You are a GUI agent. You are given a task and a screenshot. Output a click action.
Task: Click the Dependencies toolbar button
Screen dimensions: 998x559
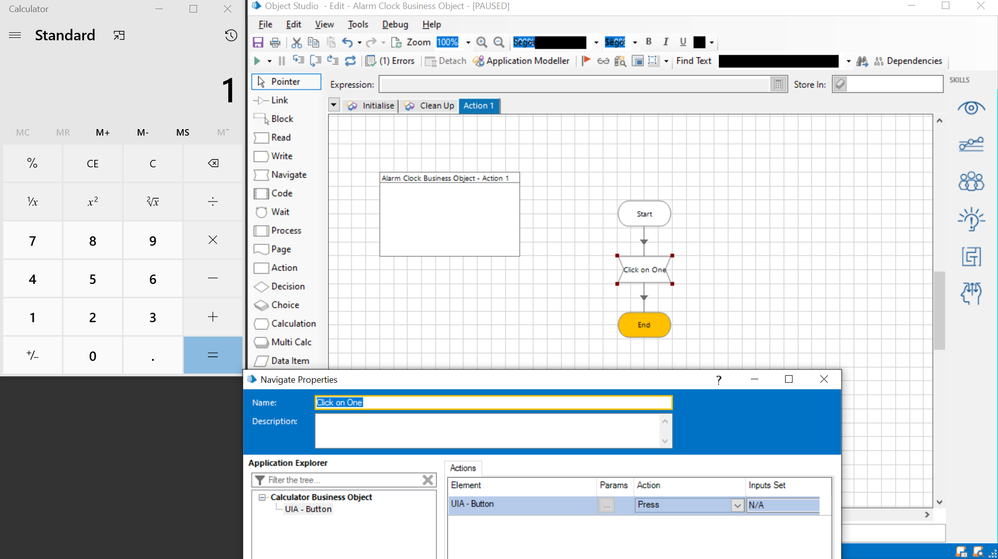907,61
